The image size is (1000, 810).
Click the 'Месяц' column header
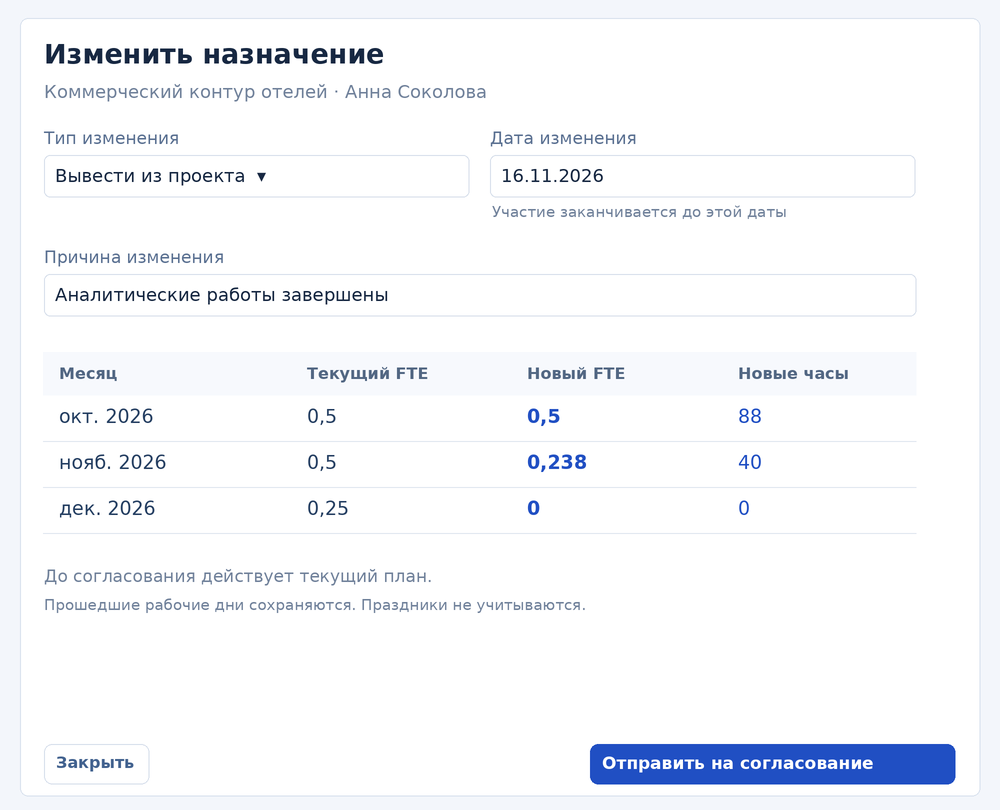tap(88, 374)
